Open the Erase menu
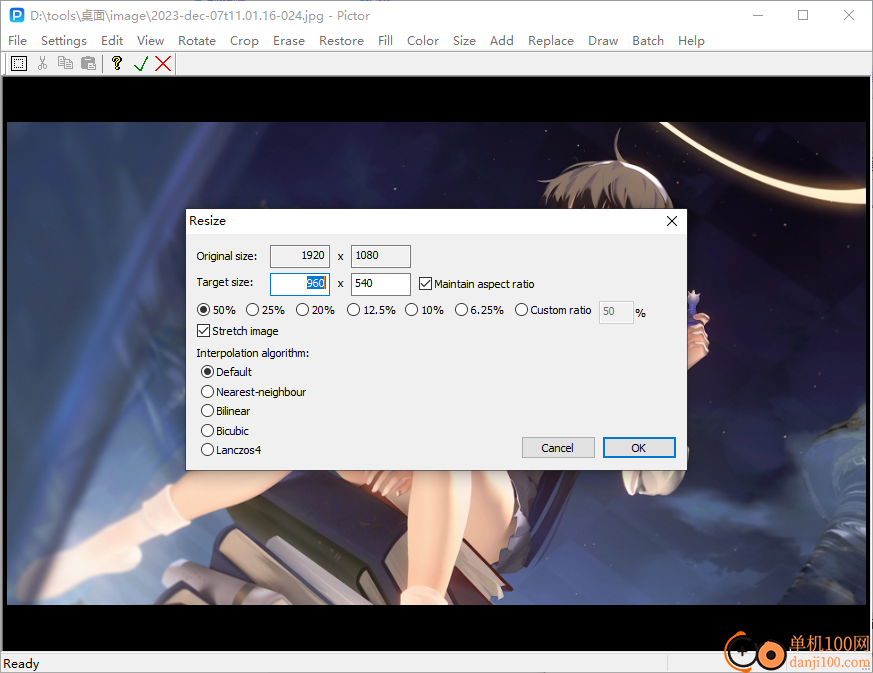The height and width of the screenshot is (673, 873). coord(288,41)
